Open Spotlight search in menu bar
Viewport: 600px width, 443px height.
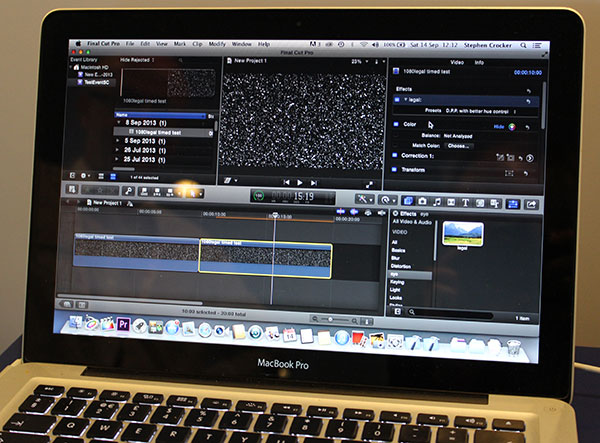[523, 46]
